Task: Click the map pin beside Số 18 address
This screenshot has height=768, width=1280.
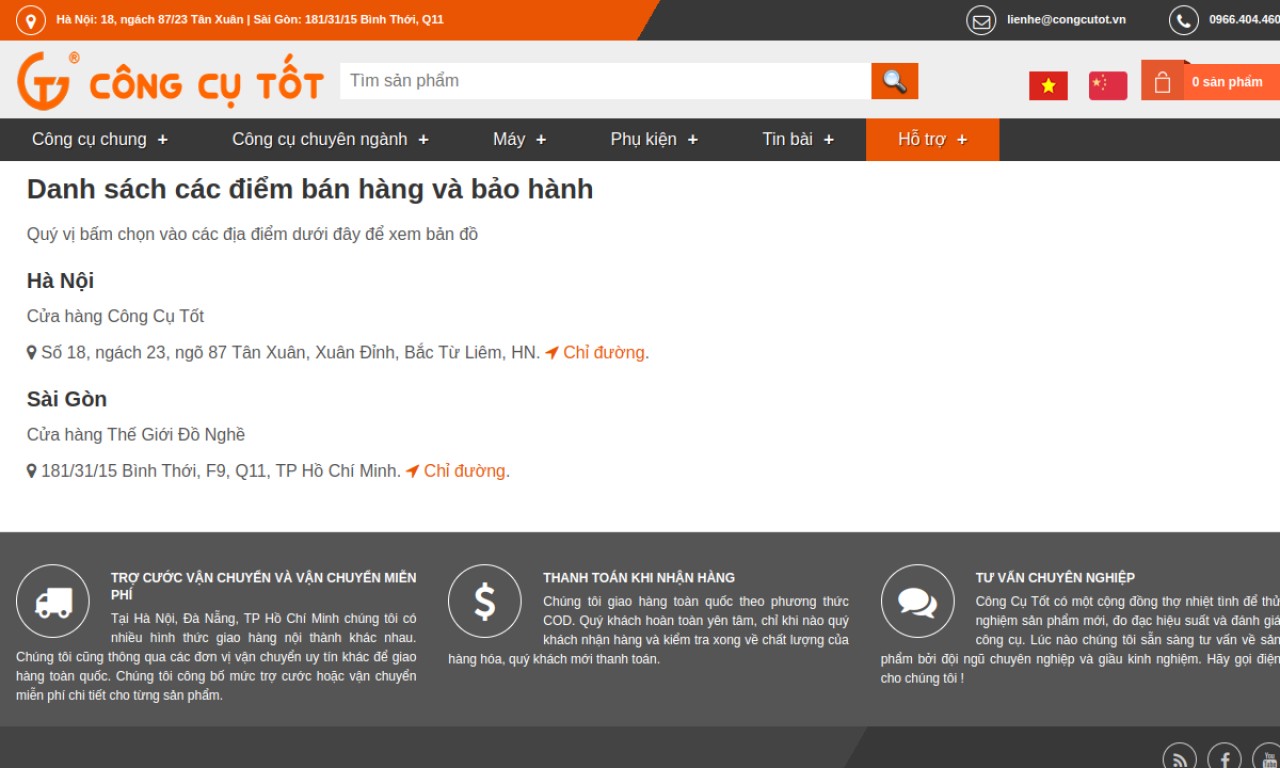Action: coord(32,353)
